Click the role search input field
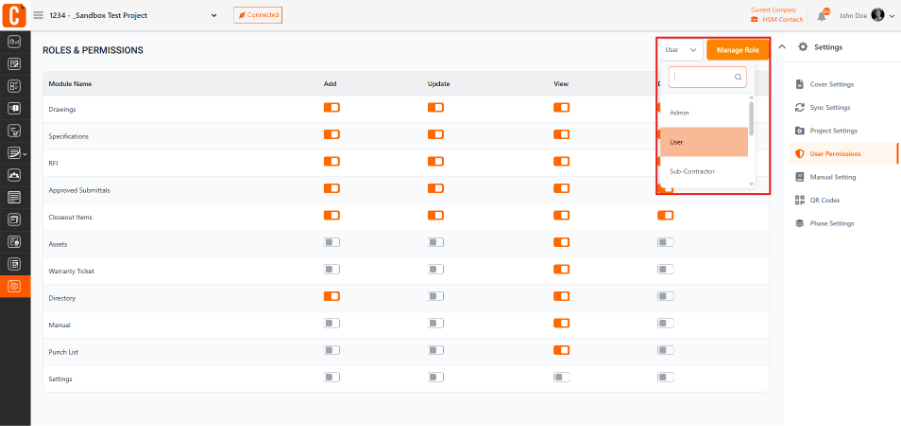 pos(707,77)
